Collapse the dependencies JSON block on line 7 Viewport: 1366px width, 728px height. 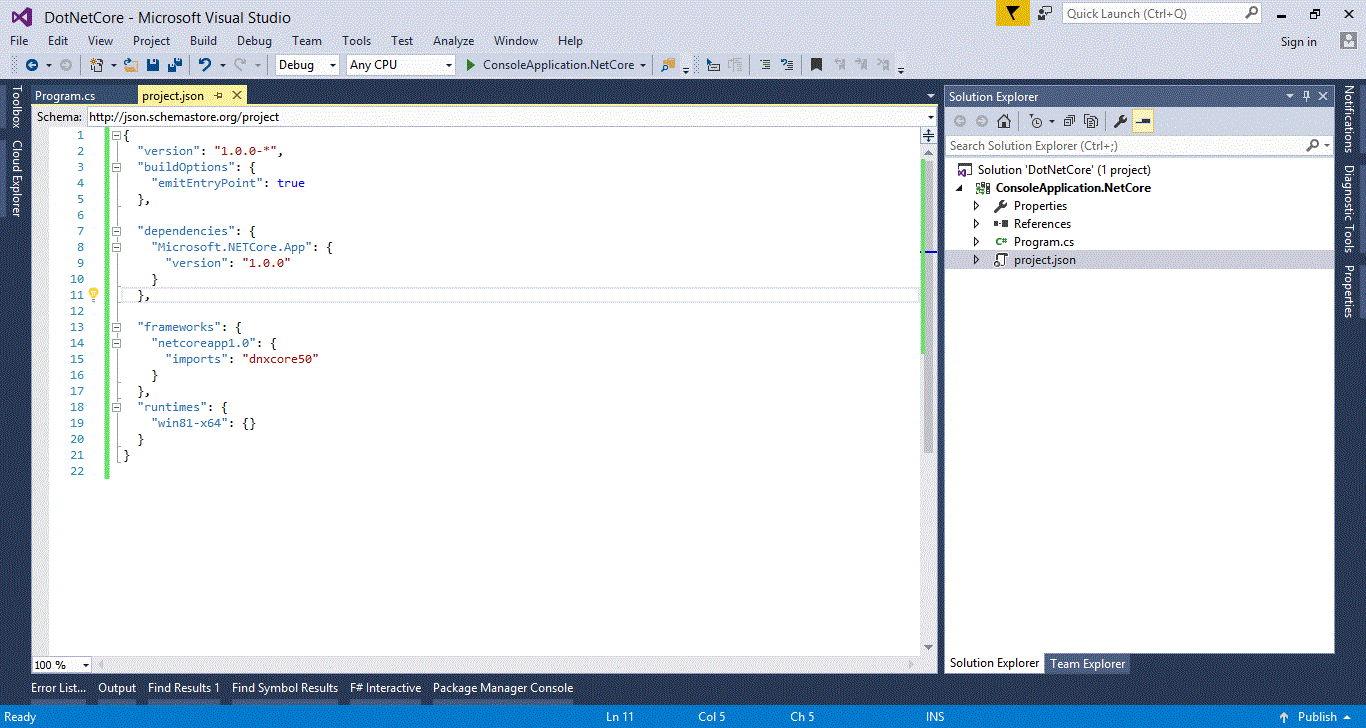(116, 230)
